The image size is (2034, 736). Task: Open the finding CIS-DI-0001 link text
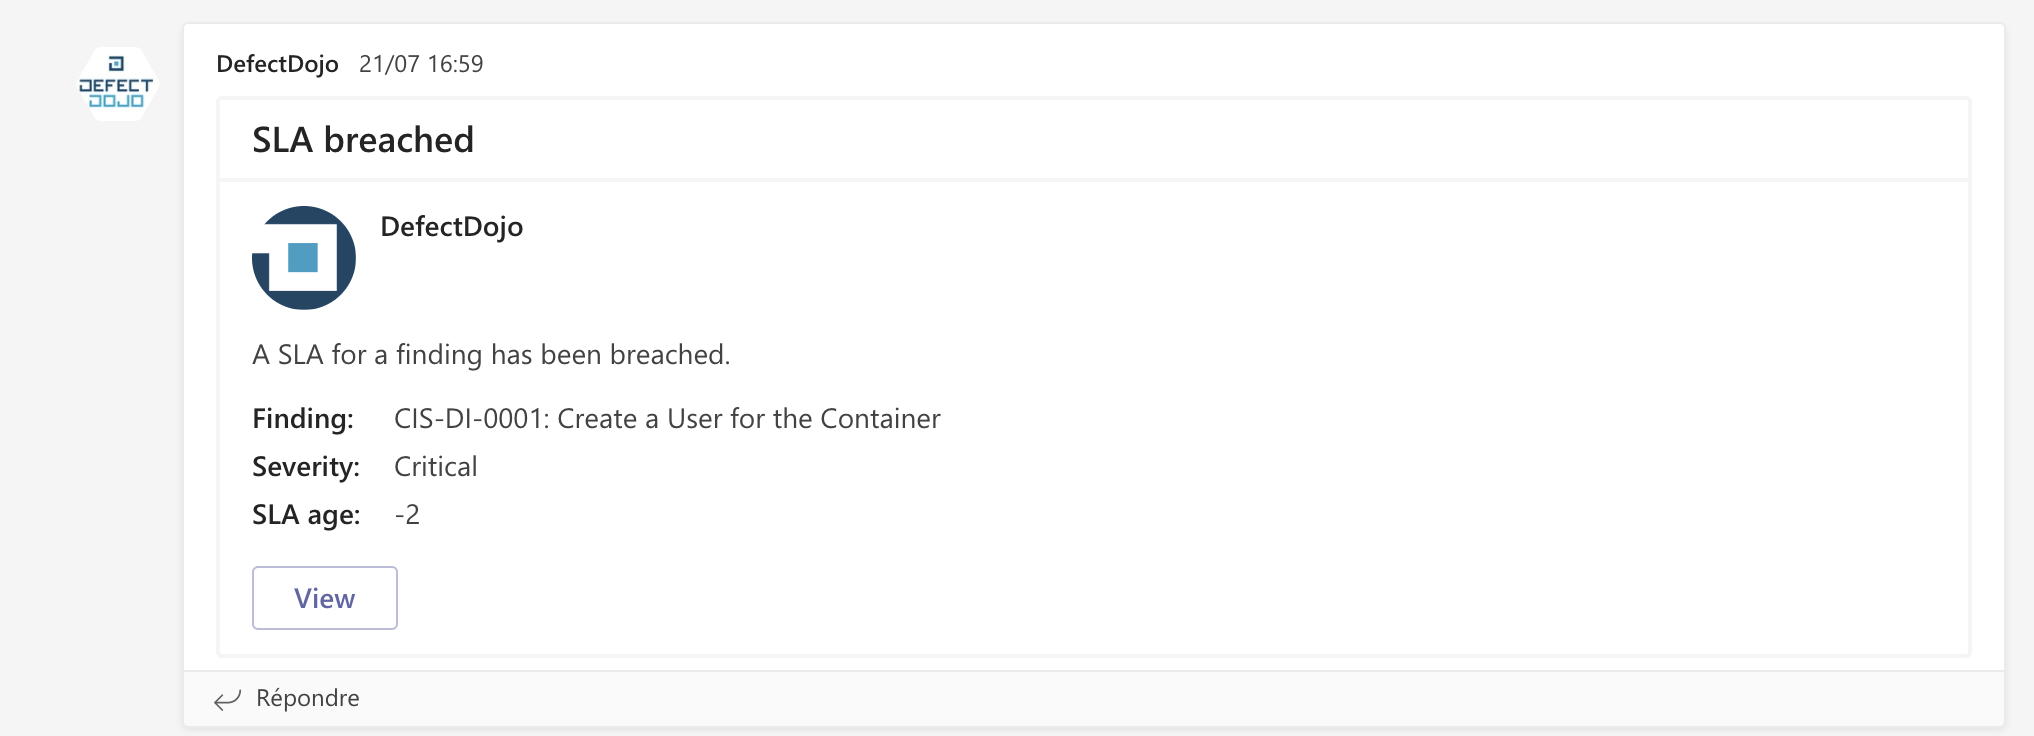coord(666,419)
